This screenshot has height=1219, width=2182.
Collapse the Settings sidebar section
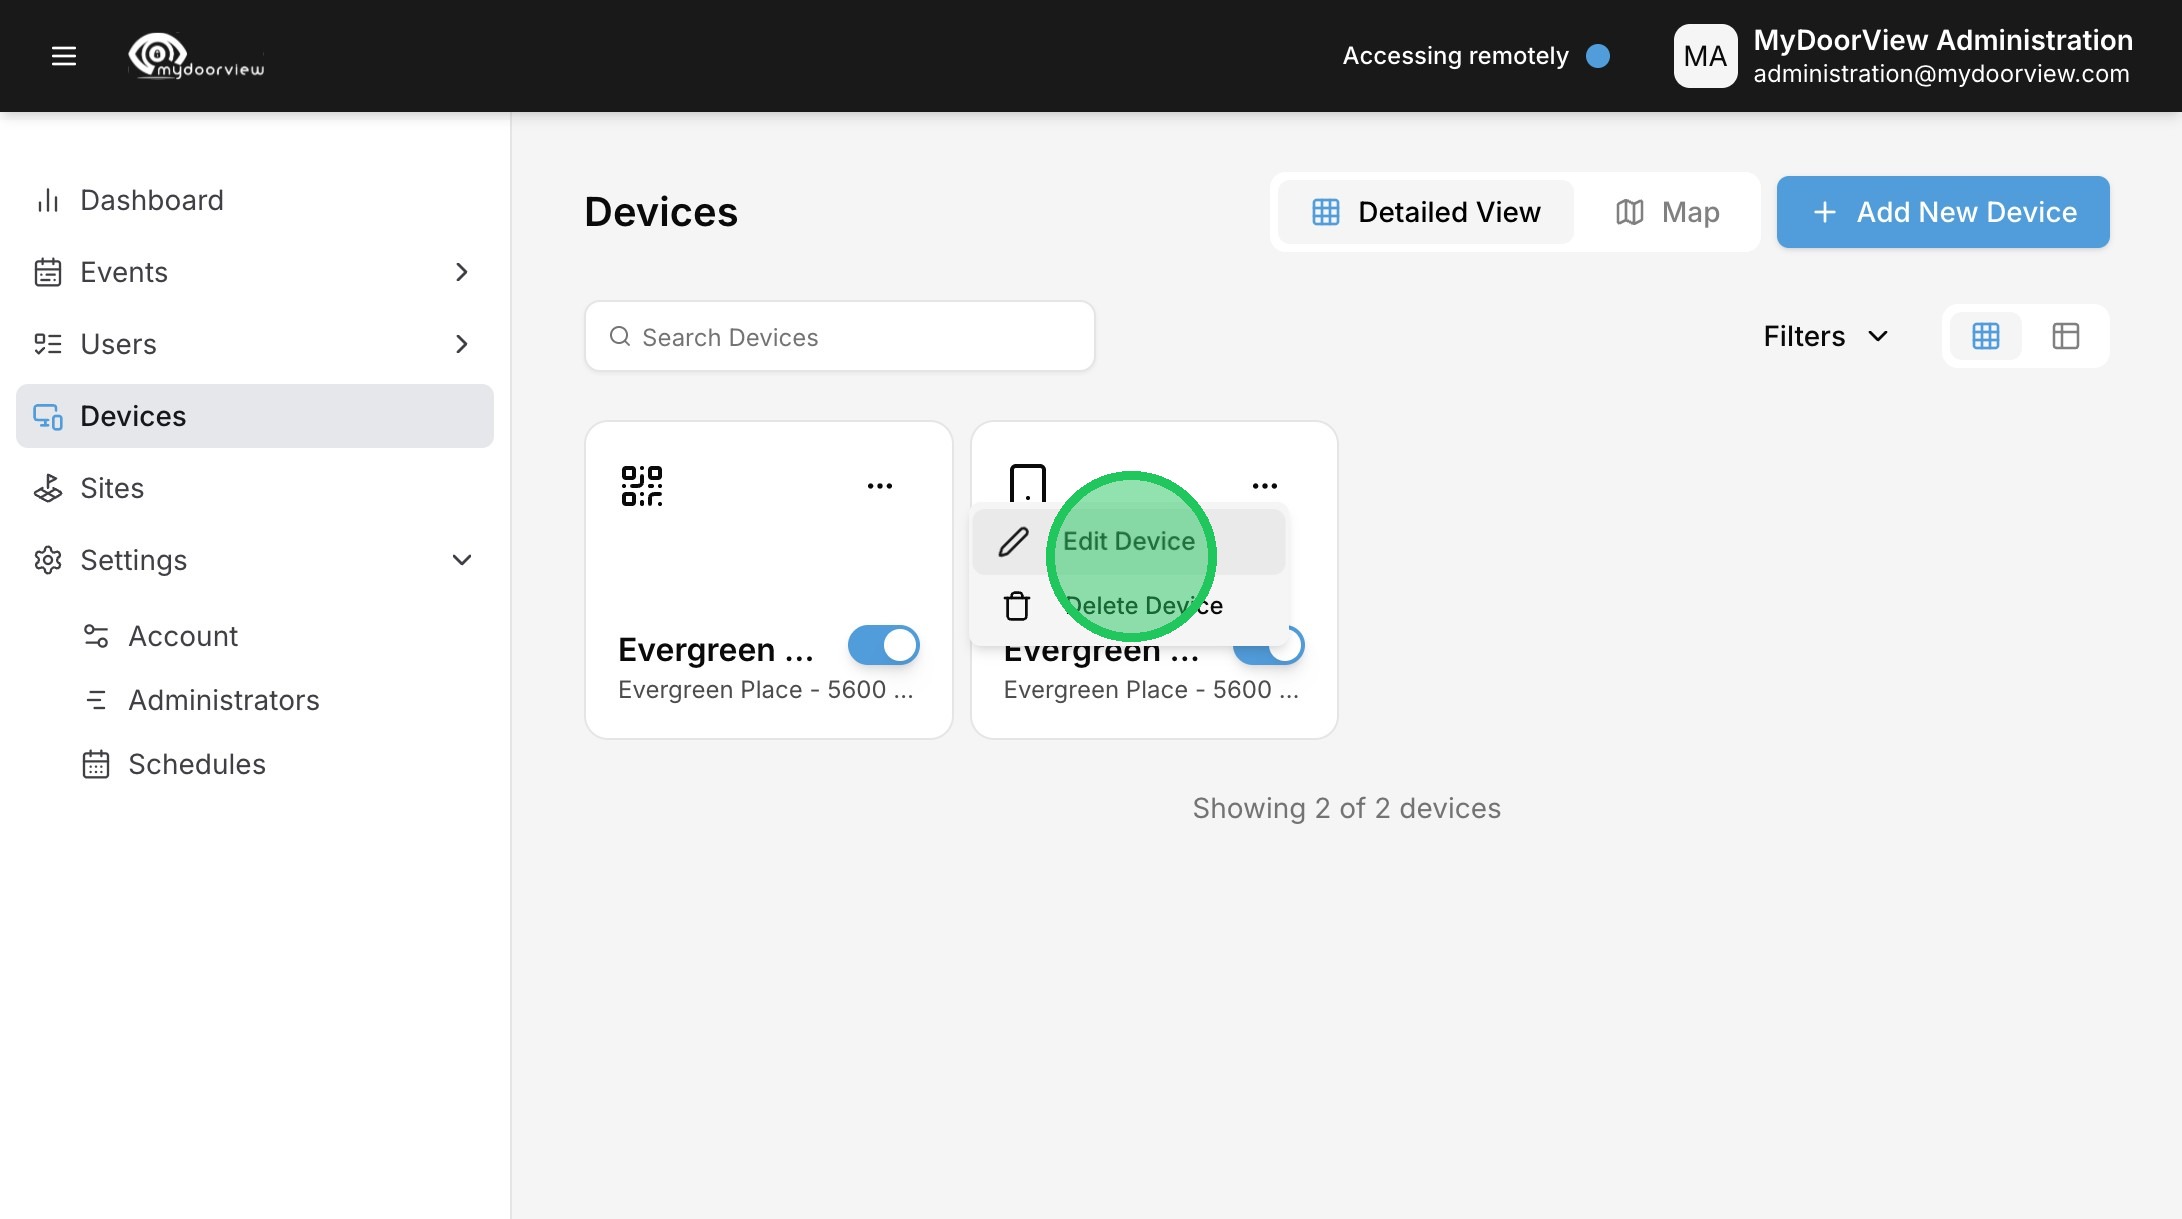point(461,560)
